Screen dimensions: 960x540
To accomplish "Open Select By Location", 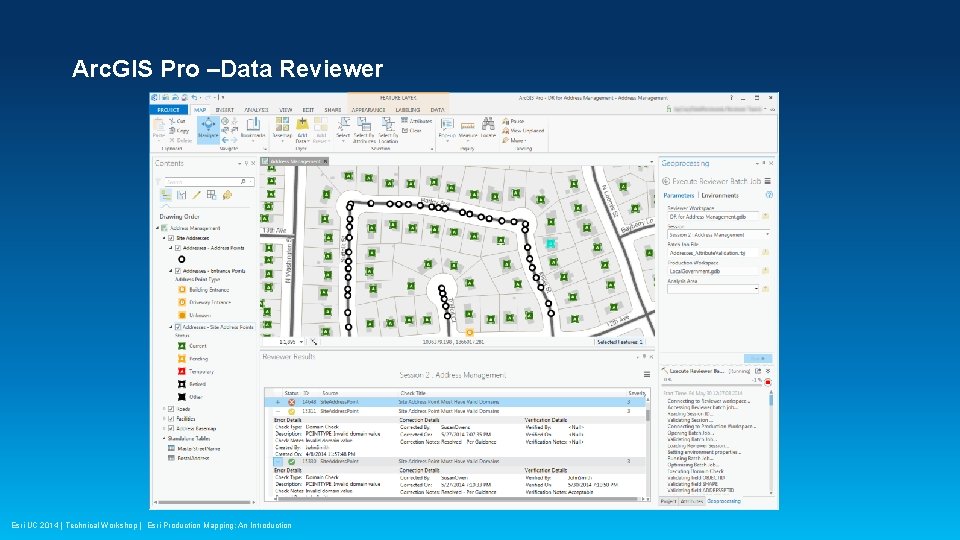I will tap(388, 130).
